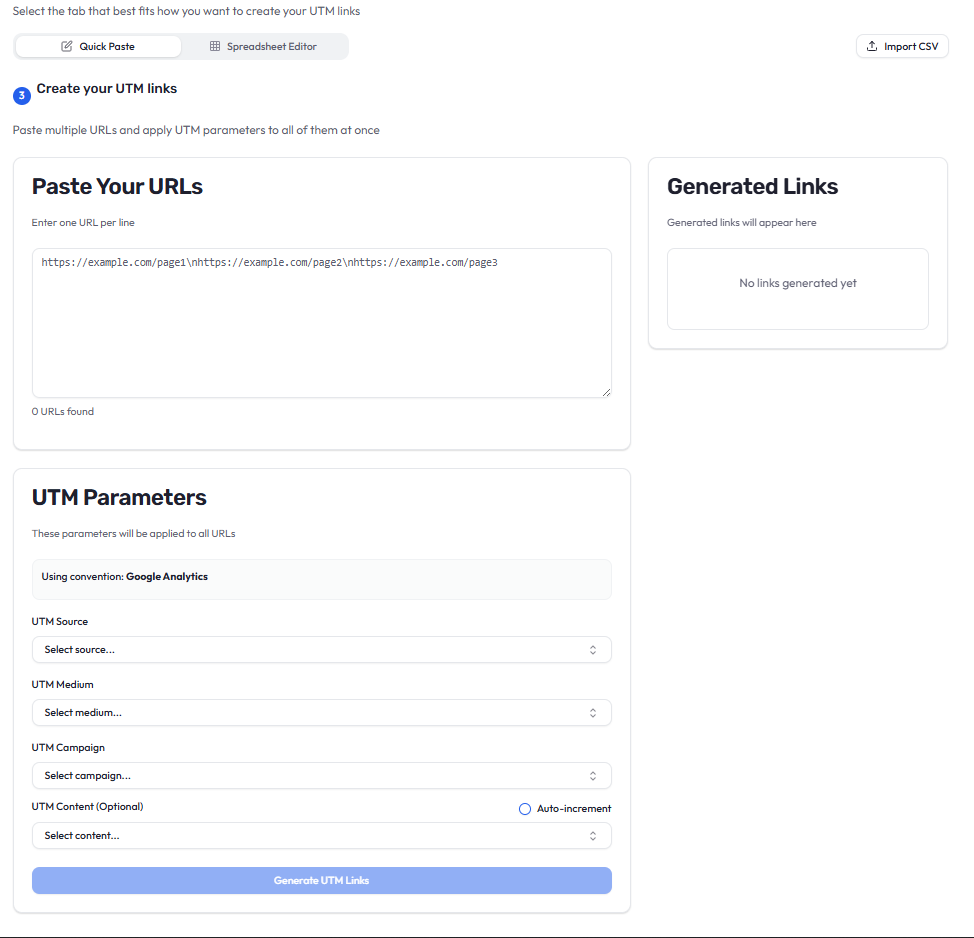Open the Spreadsheet Editor tab
The image size is (974, 938).
coord(263,47)
